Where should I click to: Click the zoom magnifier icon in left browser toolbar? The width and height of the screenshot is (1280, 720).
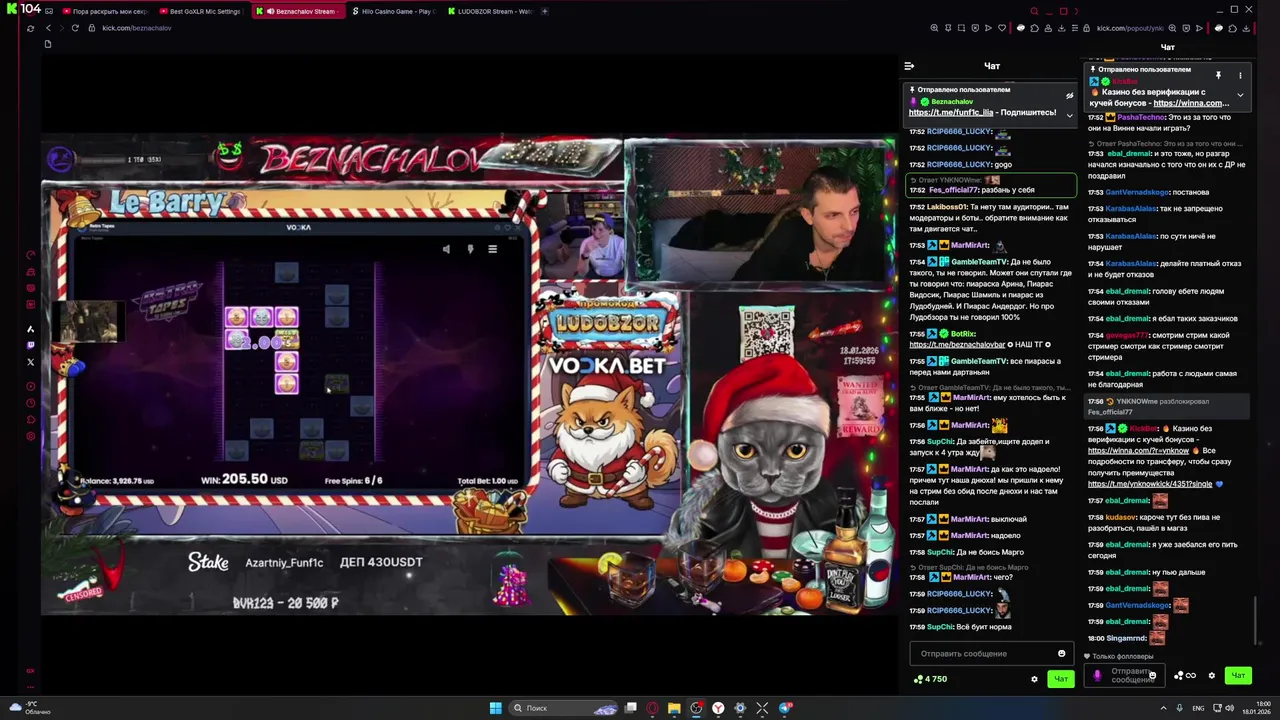pos(934,28)
